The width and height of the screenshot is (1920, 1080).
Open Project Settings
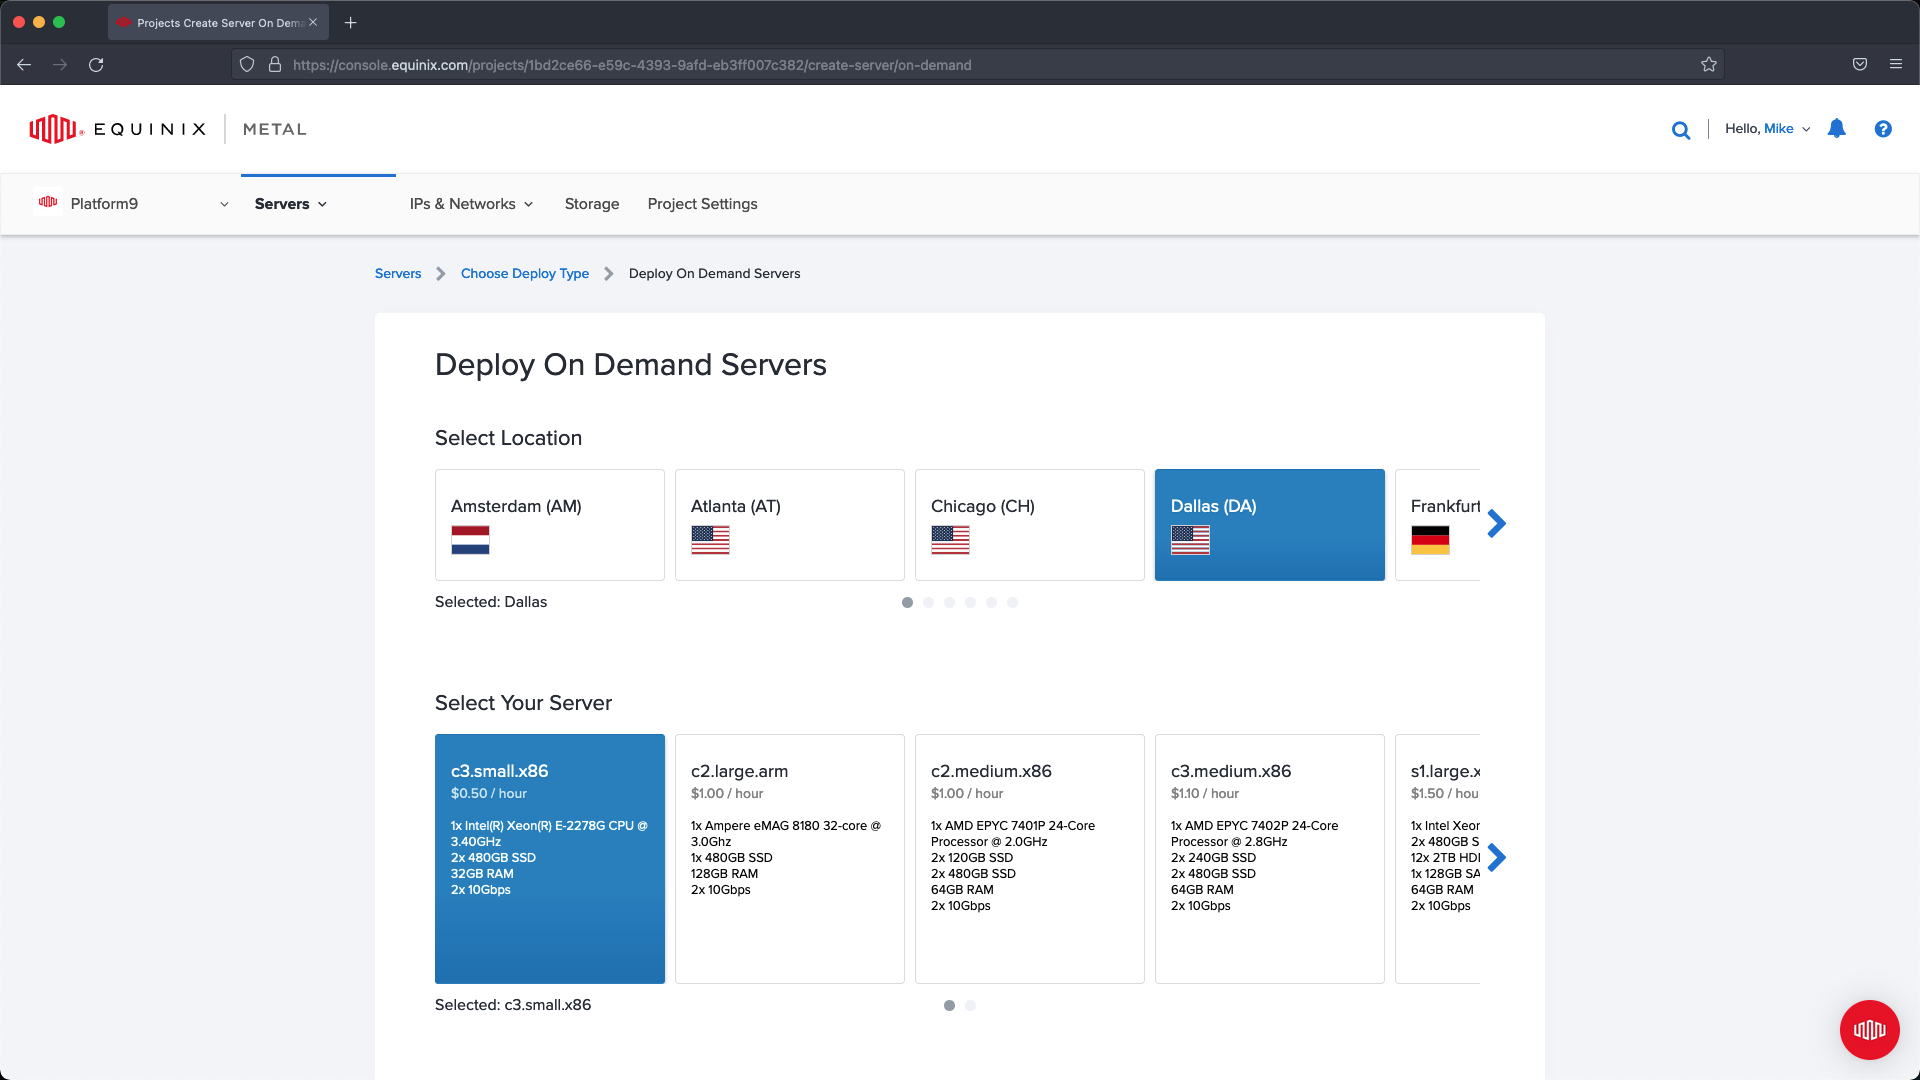click(x=702, y=204)
